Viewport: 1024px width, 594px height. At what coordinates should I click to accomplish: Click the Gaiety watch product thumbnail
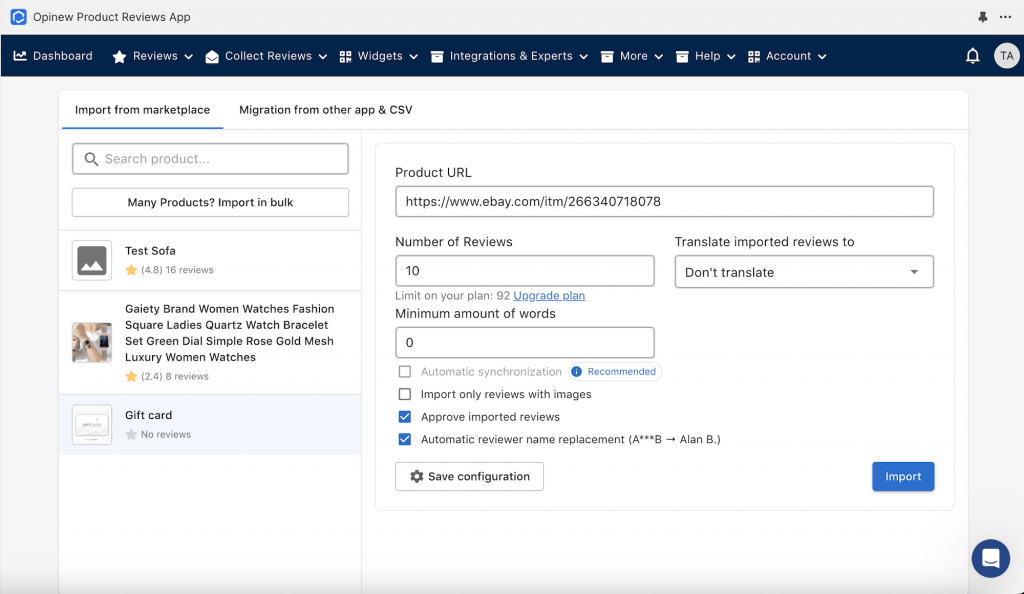tap(91, 342)
